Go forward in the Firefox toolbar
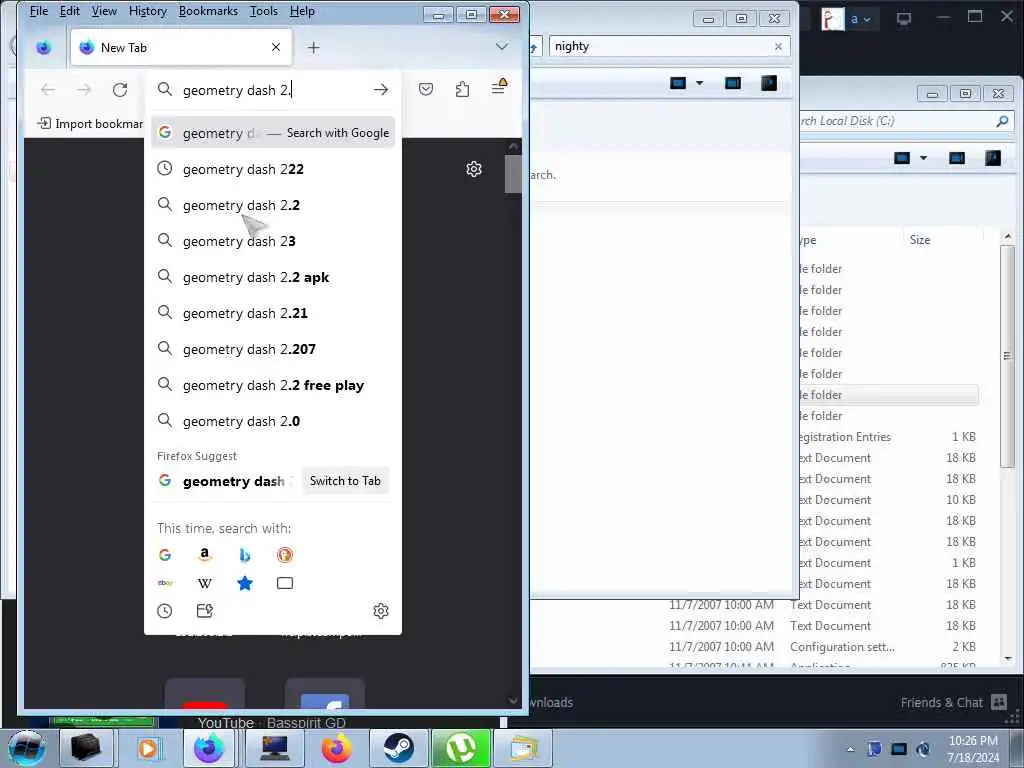 (x=84, y=89)
